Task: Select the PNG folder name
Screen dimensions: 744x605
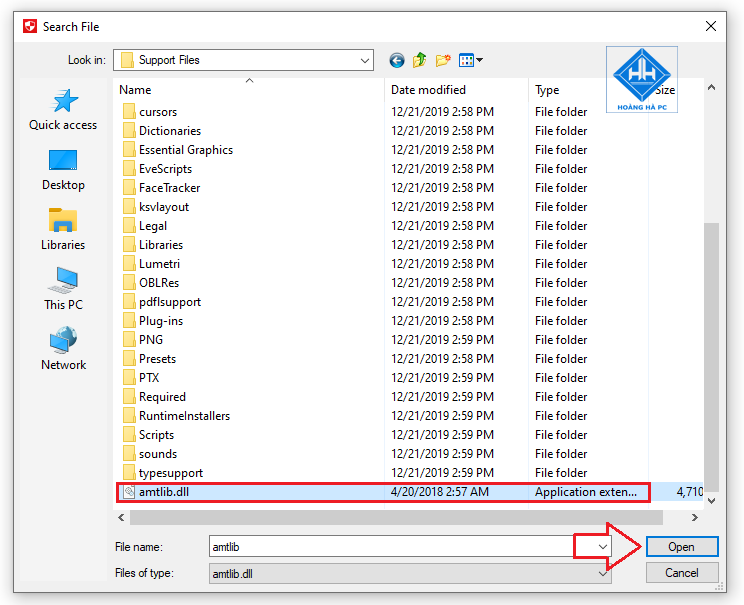Action: [151, 340]
